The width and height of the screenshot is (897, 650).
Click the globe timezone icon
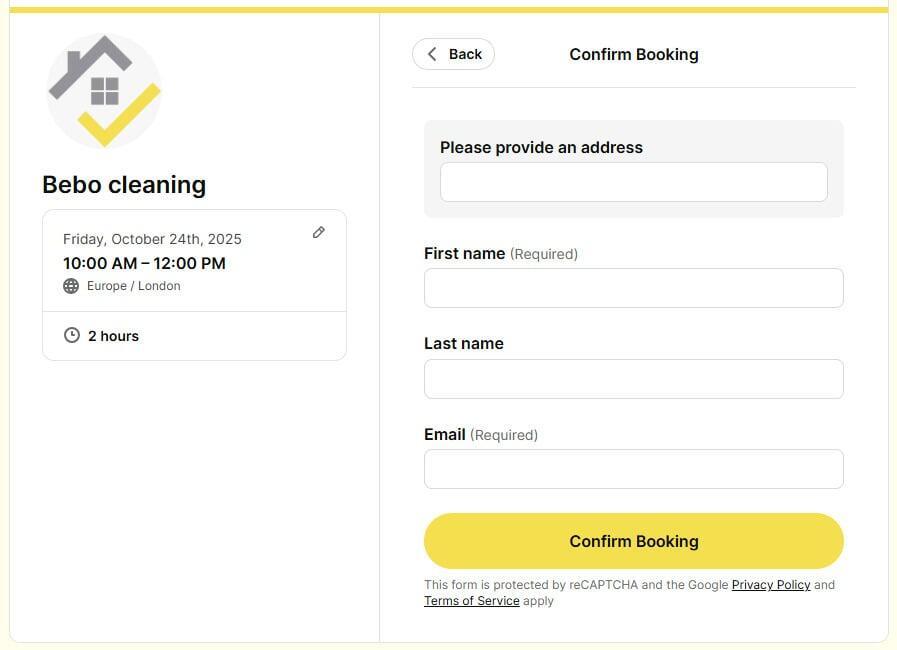tap(71, 286)
